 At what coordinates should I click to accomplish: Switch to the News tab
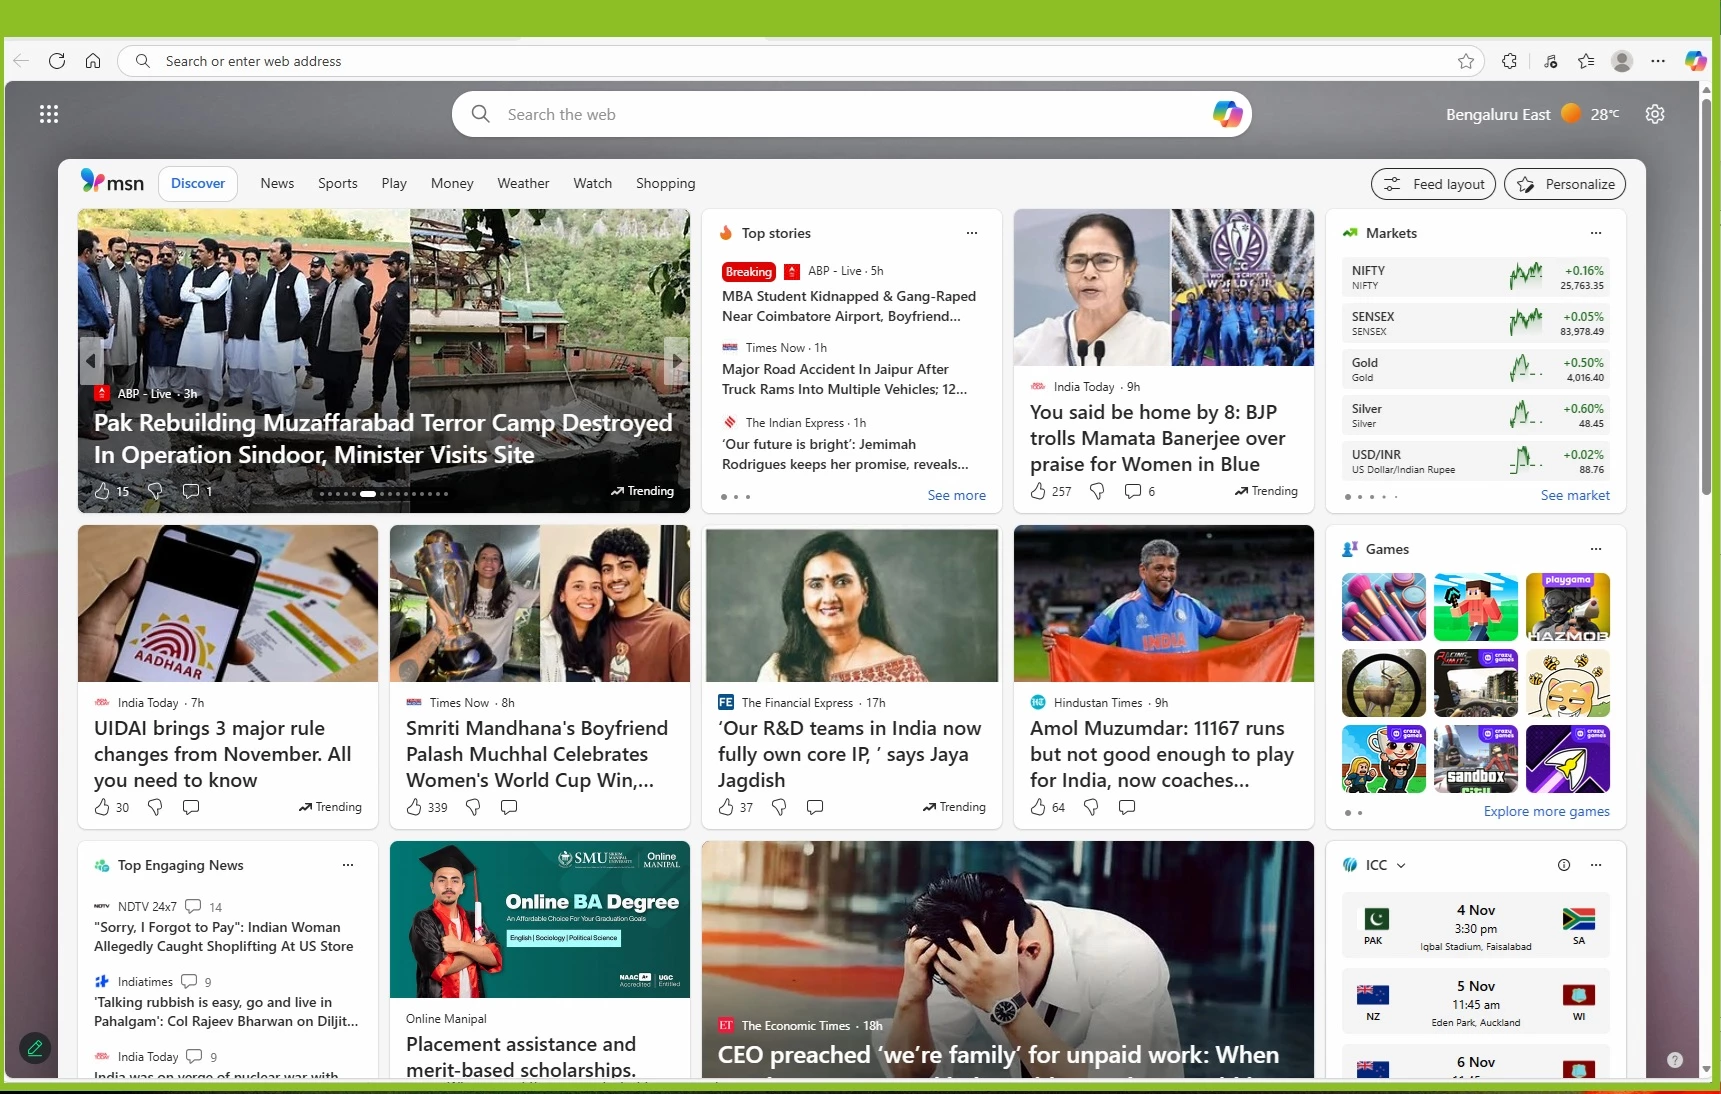(277, 183)
